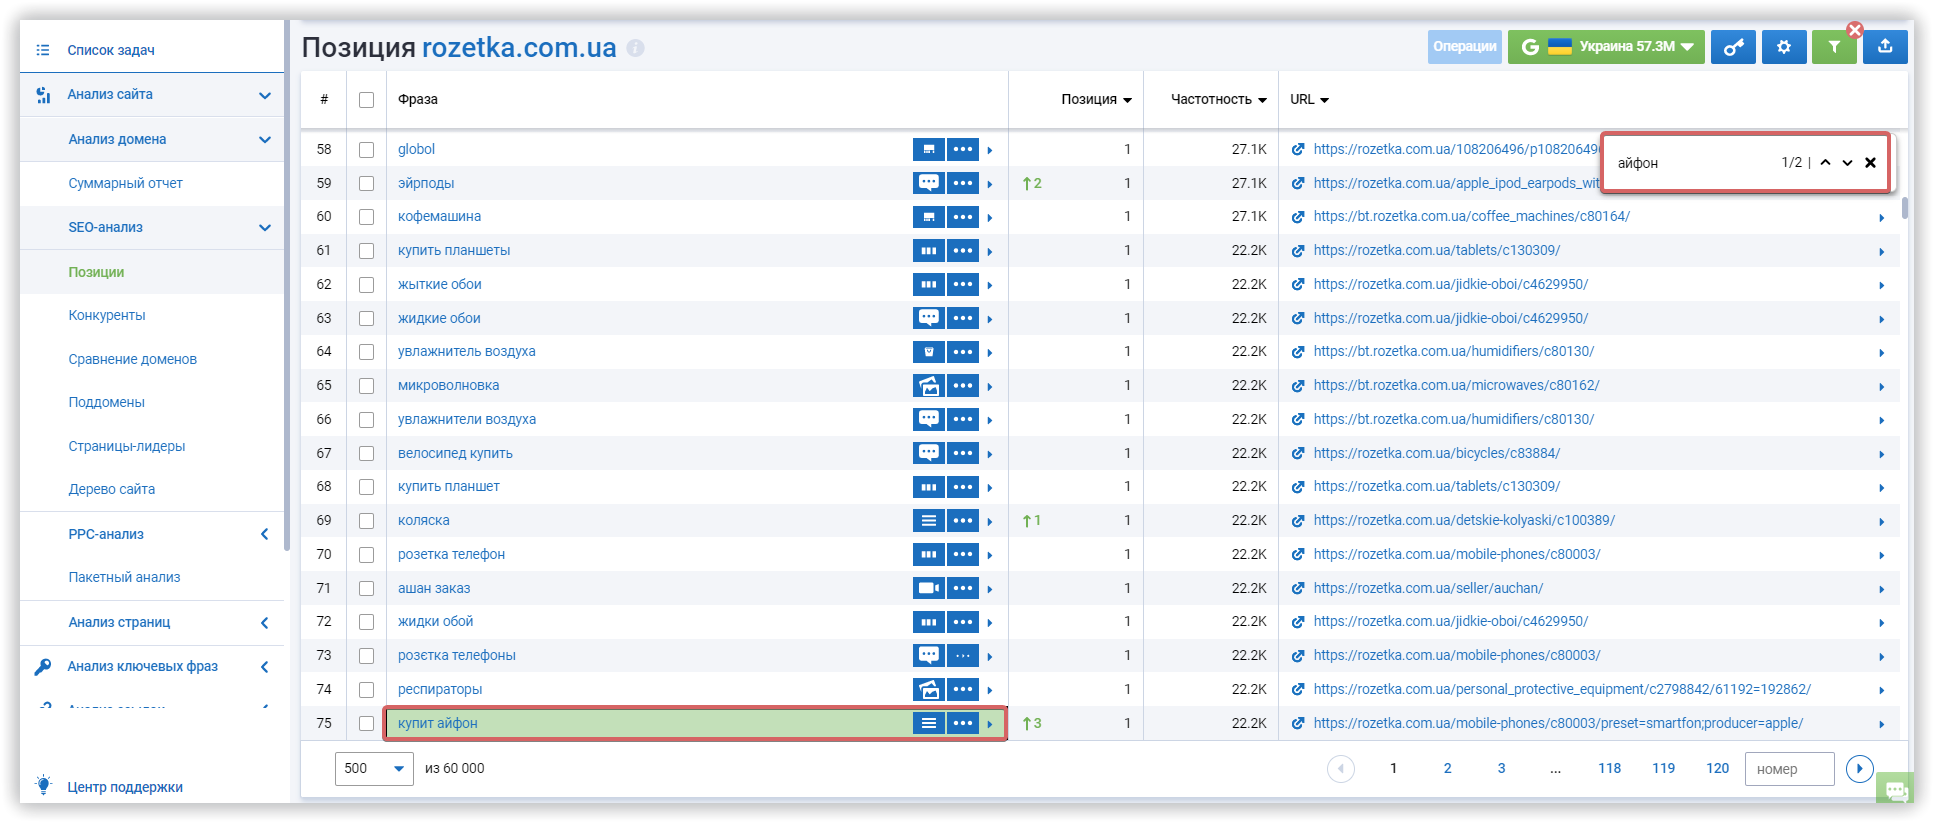Click the page номер input field
The width and height of the screenshot is (1934, 823).
pyautogui.click(x=1790, y=769)
